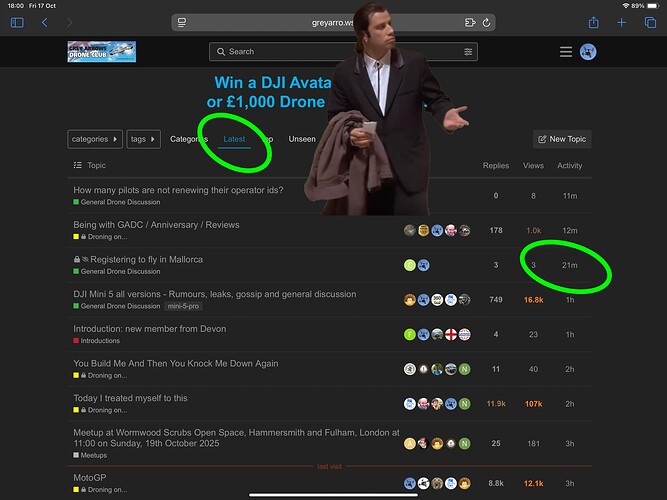This screenshot has height=500, width=667.
Task: Go back using Safari's back arrow
Action: [44, 23]
